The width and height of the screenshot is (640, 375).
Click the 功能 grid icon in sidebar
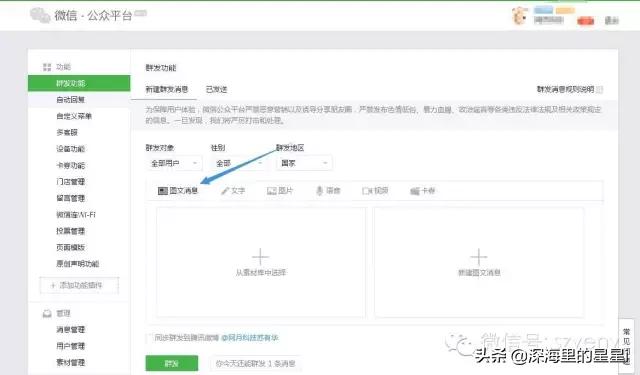47,67
